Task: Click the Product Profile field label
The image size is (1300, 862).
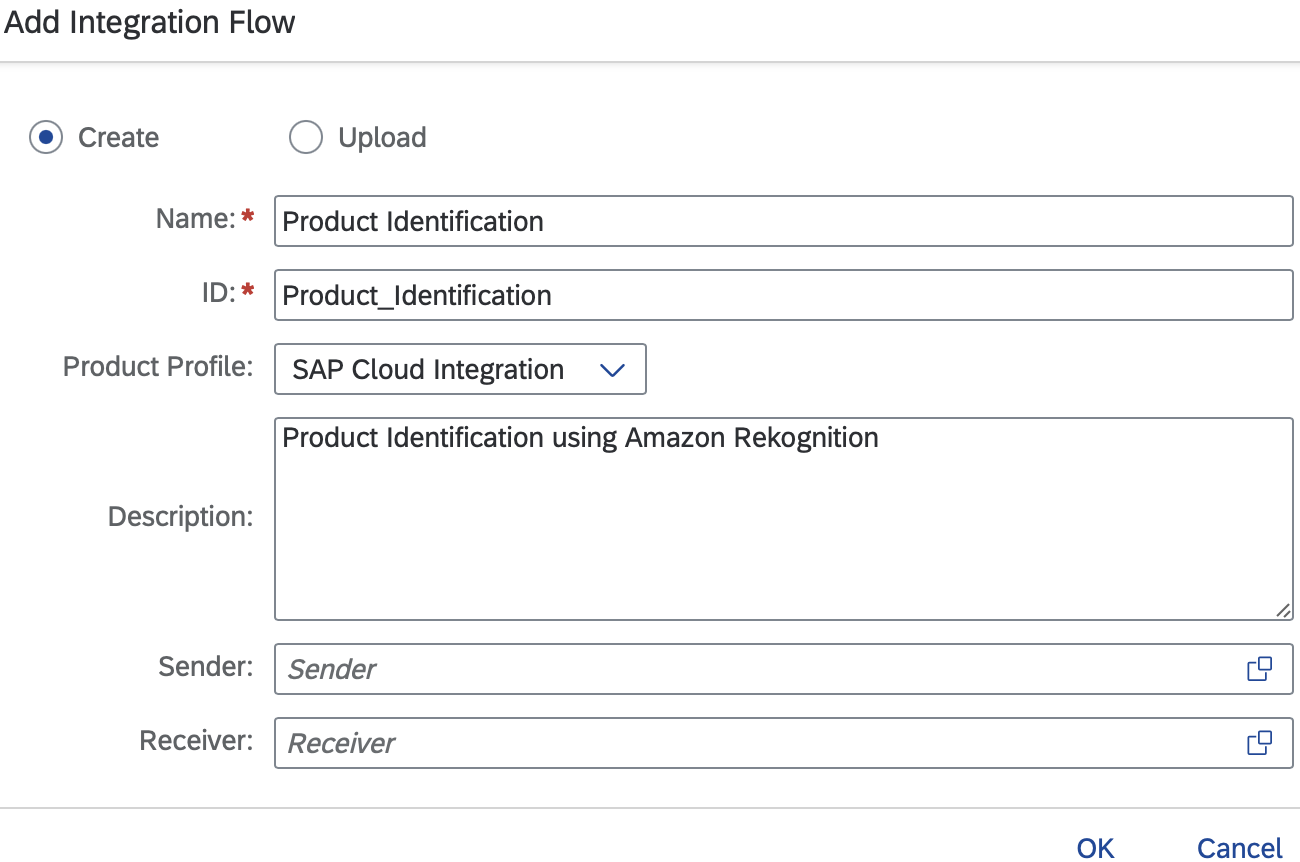Action: click(158, 366)
